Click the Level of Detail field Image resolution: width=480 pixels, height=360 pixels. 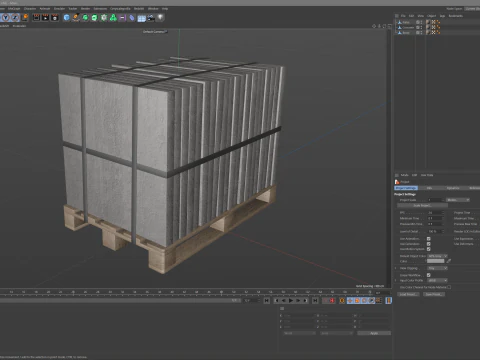pyautogui.click(x=436, y=231)
